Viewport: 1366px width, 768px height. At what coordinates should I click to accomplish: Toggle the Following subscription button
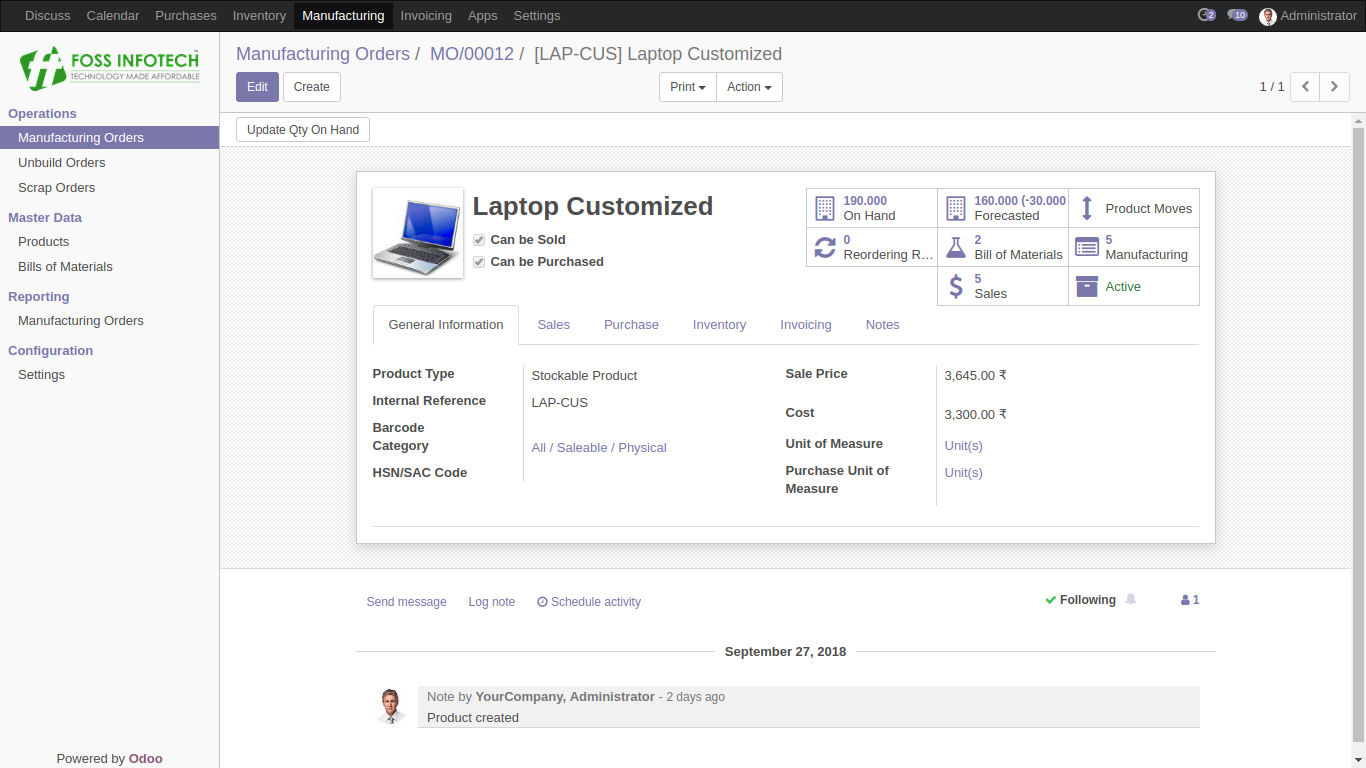(1080, 600)
